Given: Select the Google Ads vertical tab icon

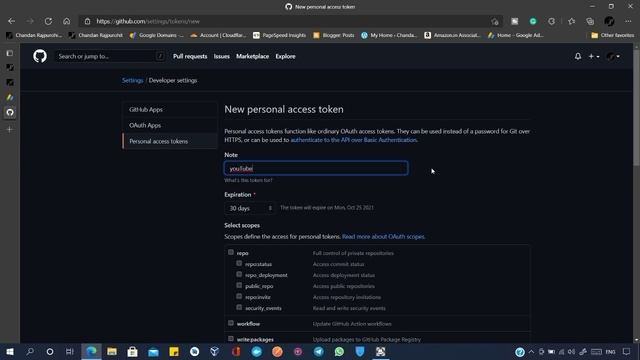Looking at the screenshot, I should point(10,97).
